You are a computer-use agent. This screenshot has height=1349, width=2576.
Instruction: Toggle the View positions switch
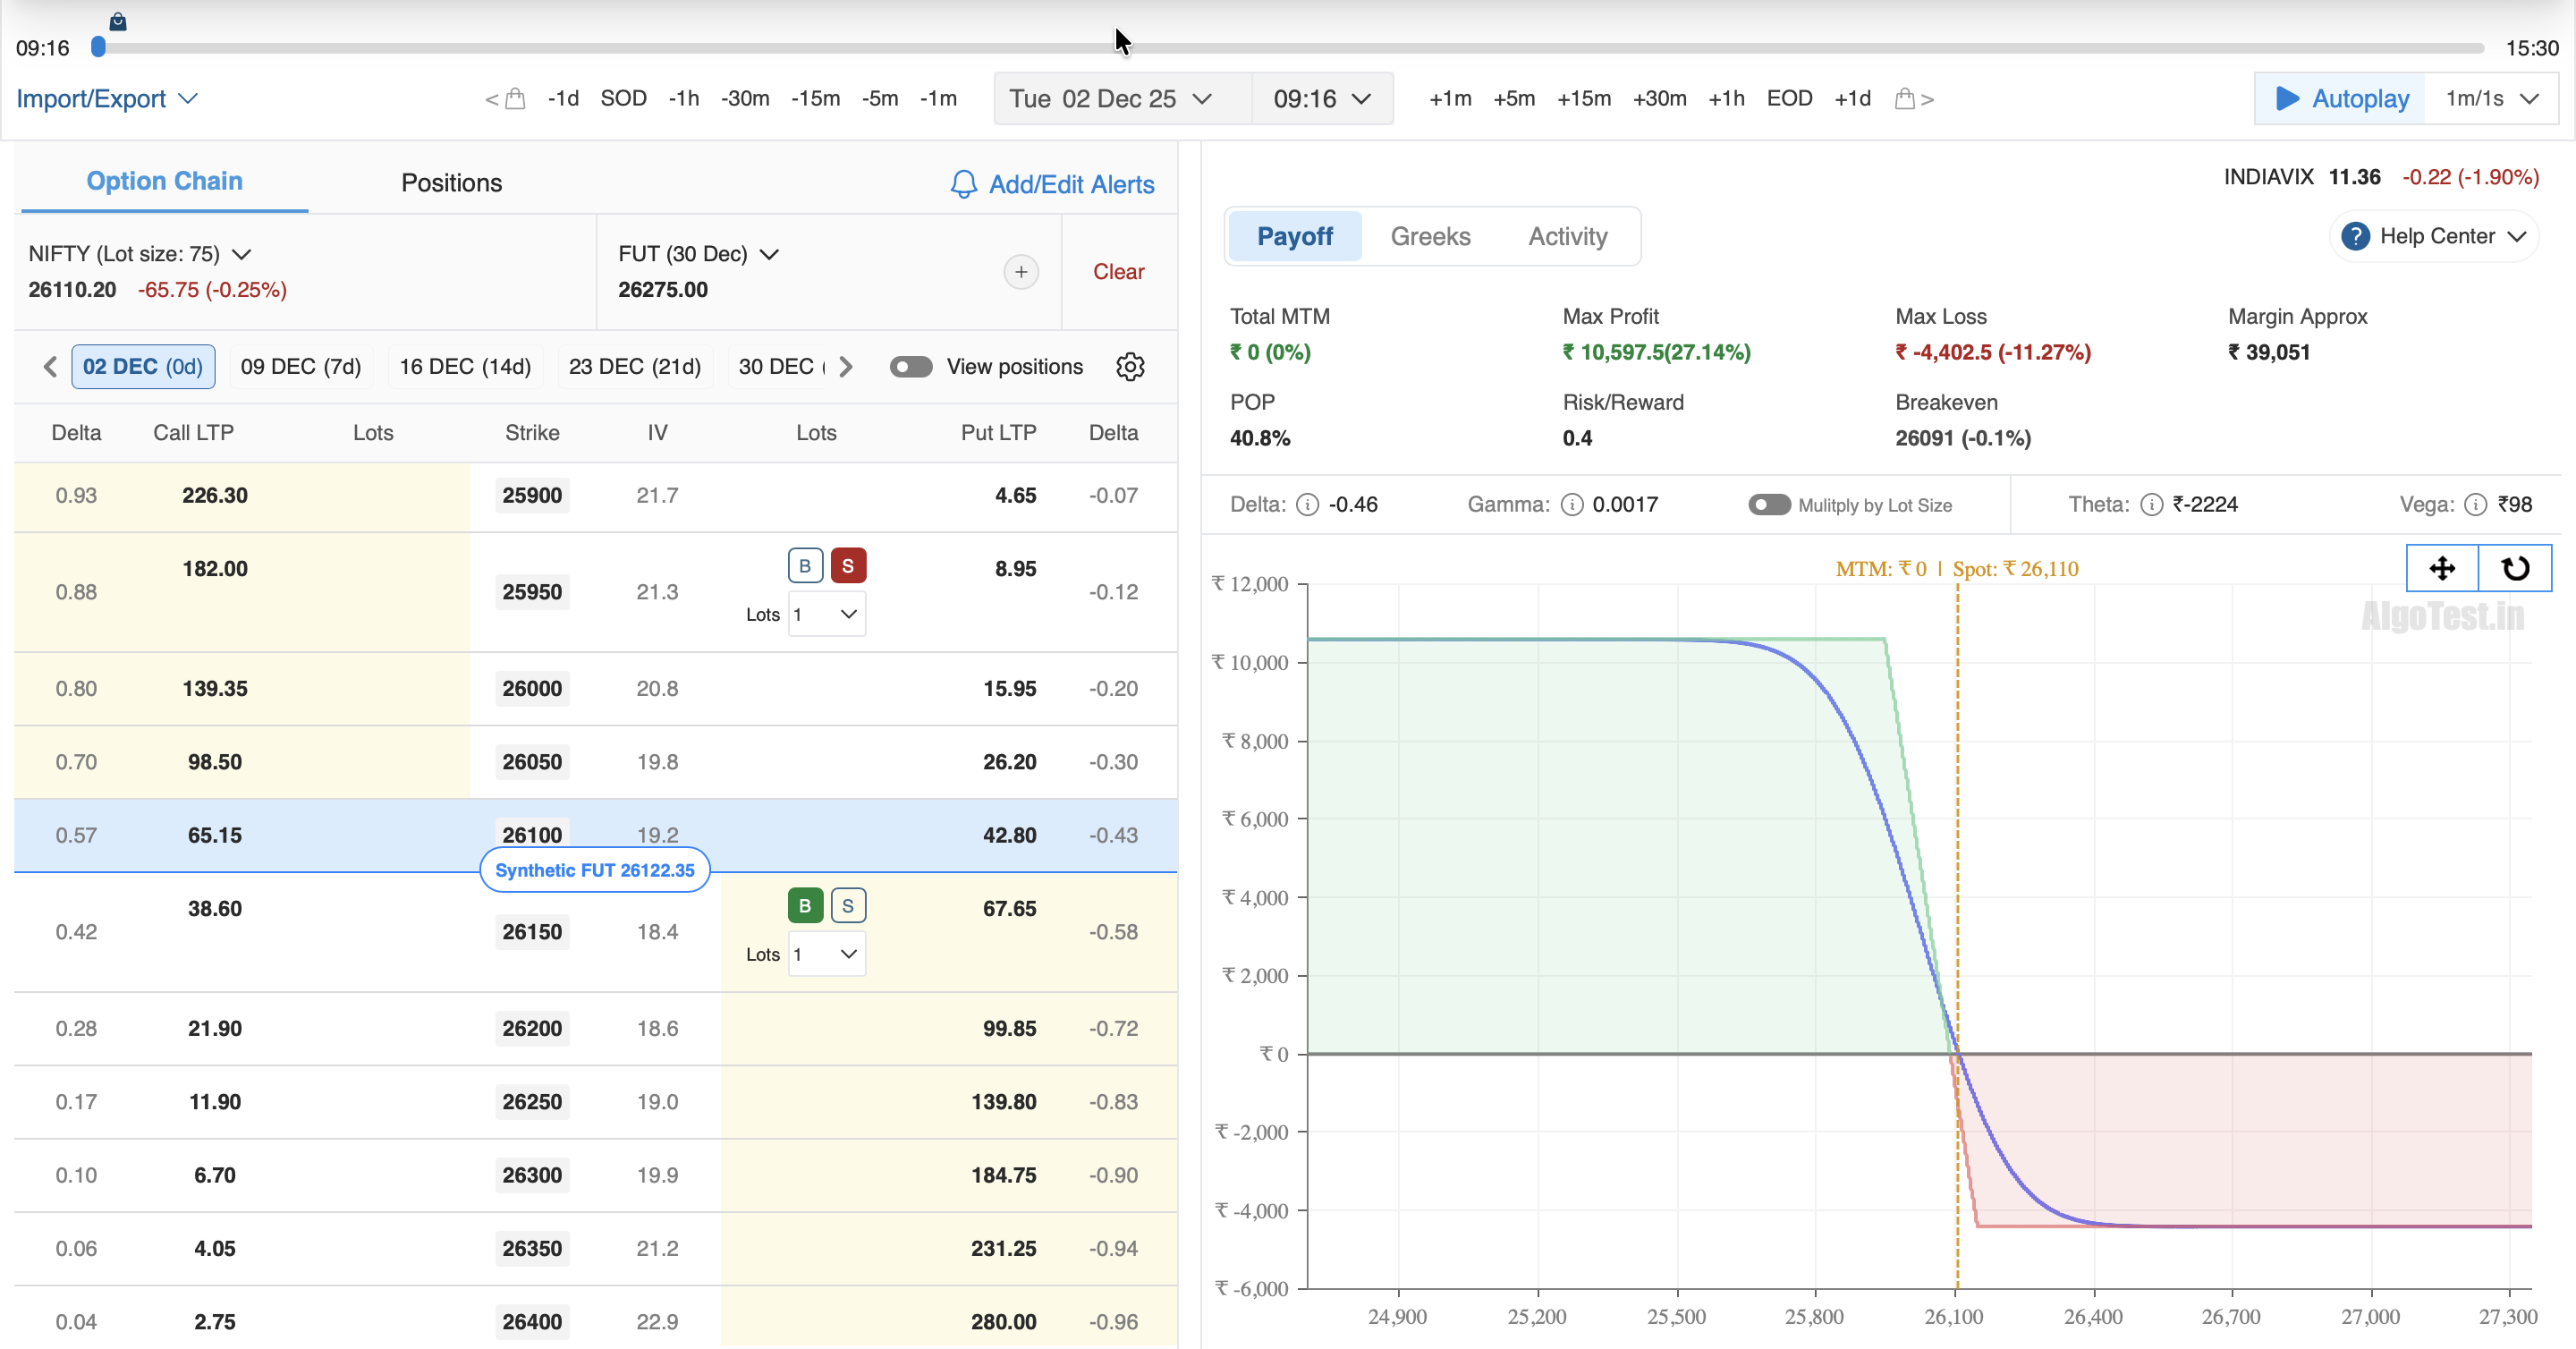911,367
